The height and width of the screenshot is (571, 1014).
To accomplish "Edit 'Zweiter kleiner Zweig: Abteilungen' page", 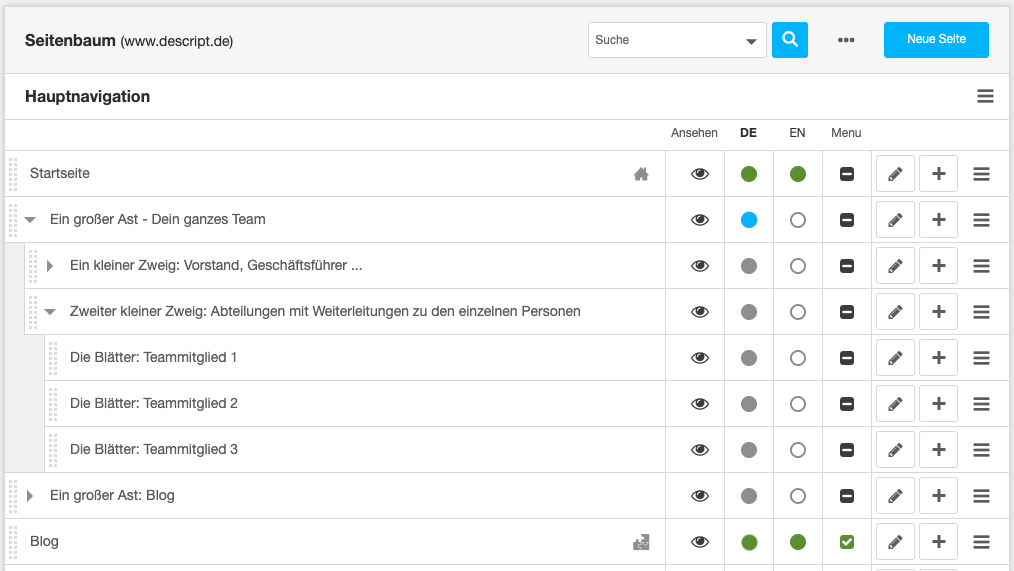I will point(895,312).
